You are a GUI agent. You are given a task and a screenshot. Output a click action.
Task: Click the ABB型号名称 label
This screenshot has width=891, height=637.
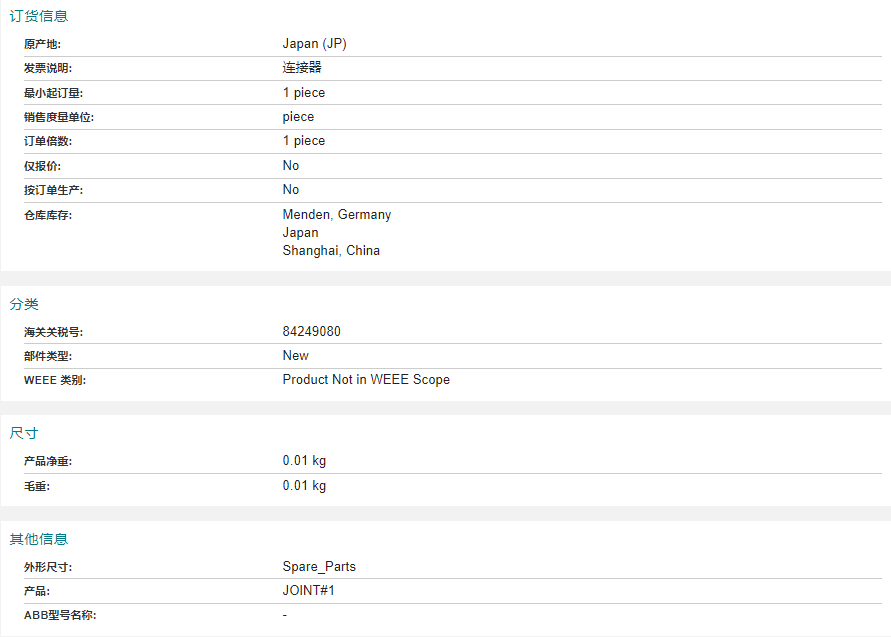coord(60,615)
